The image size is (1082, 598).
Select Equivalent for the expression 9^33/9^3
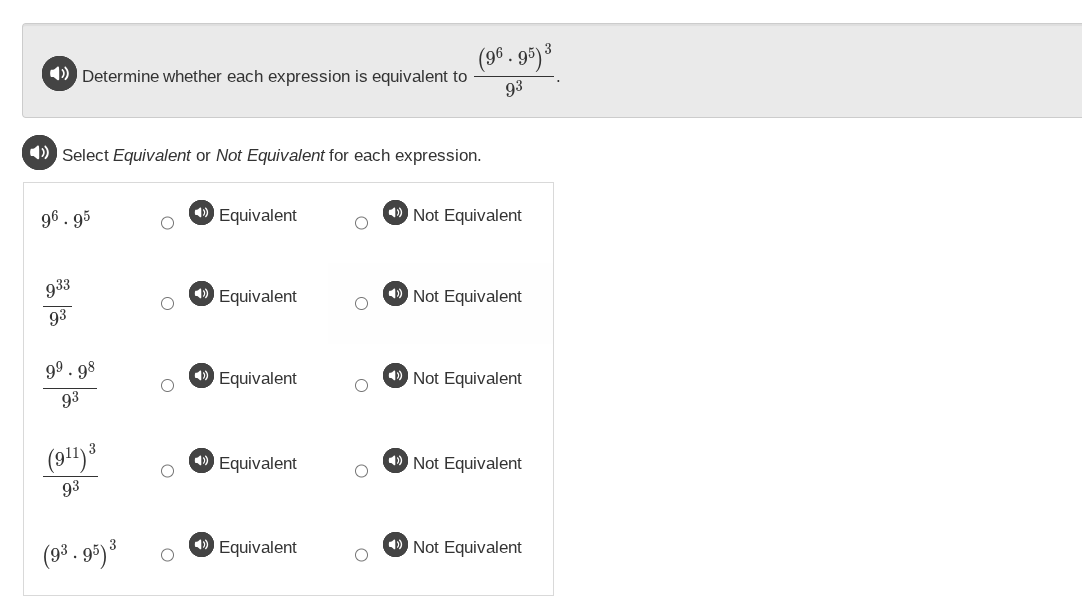pyautogui.click(x=167, y=303)
